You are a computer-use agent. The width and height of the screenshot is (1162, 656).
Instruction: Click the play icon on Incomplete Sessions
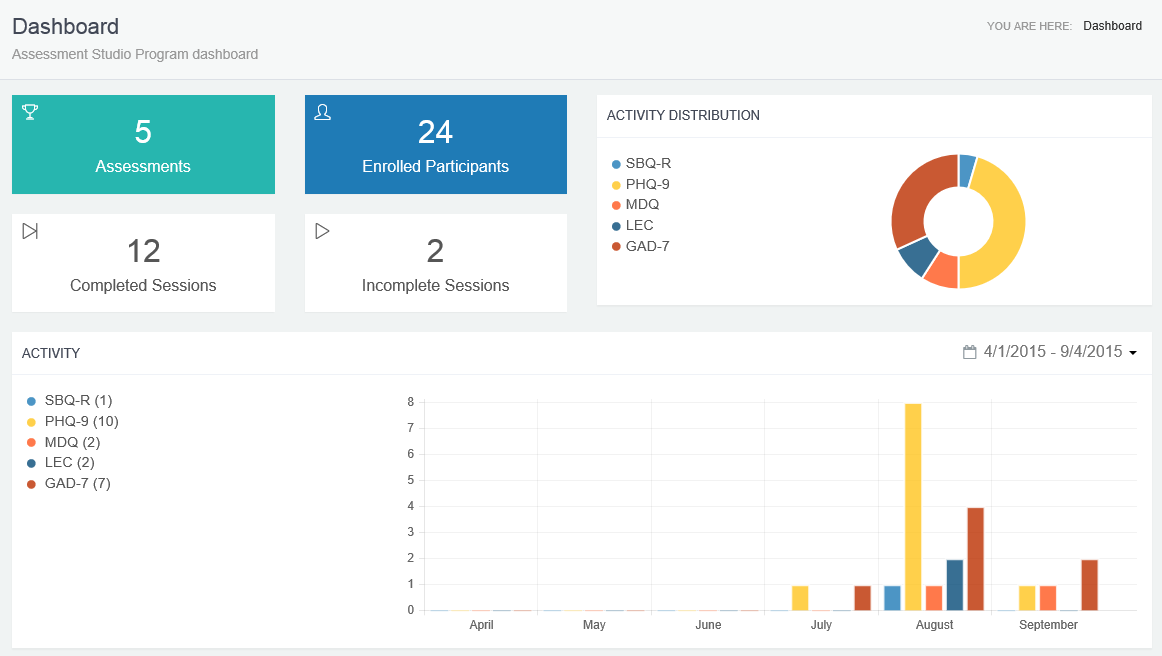322,231
